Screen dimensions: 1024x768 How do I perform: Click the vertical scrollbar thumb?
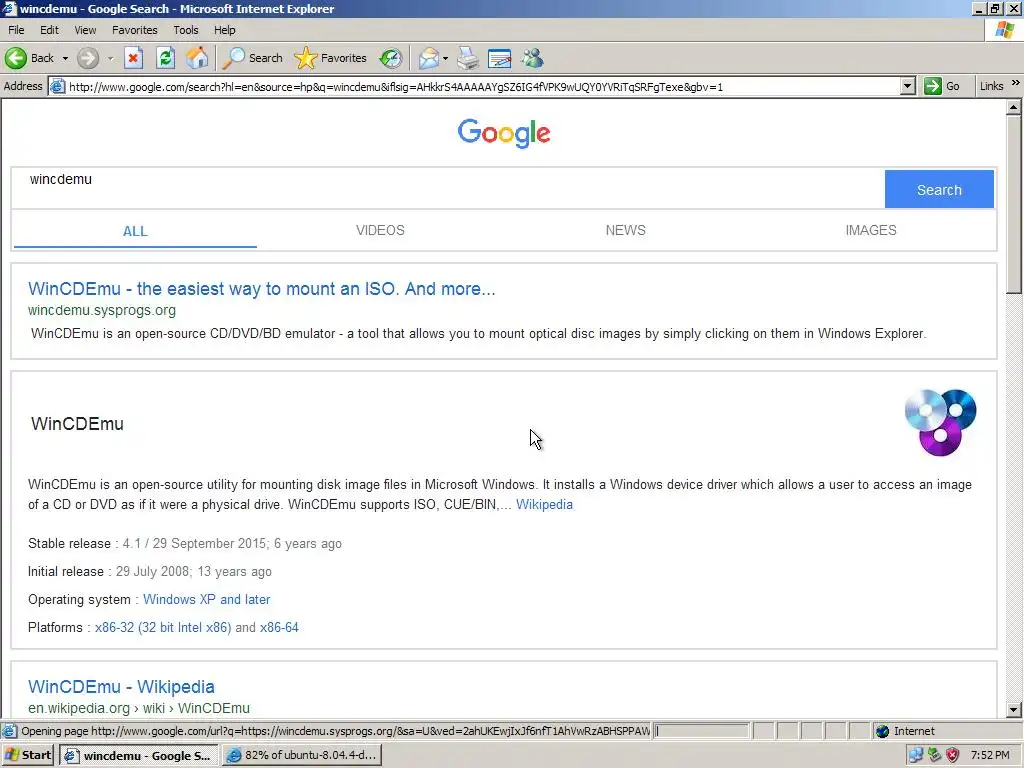pyautogui.click(x=1014, y=206)
